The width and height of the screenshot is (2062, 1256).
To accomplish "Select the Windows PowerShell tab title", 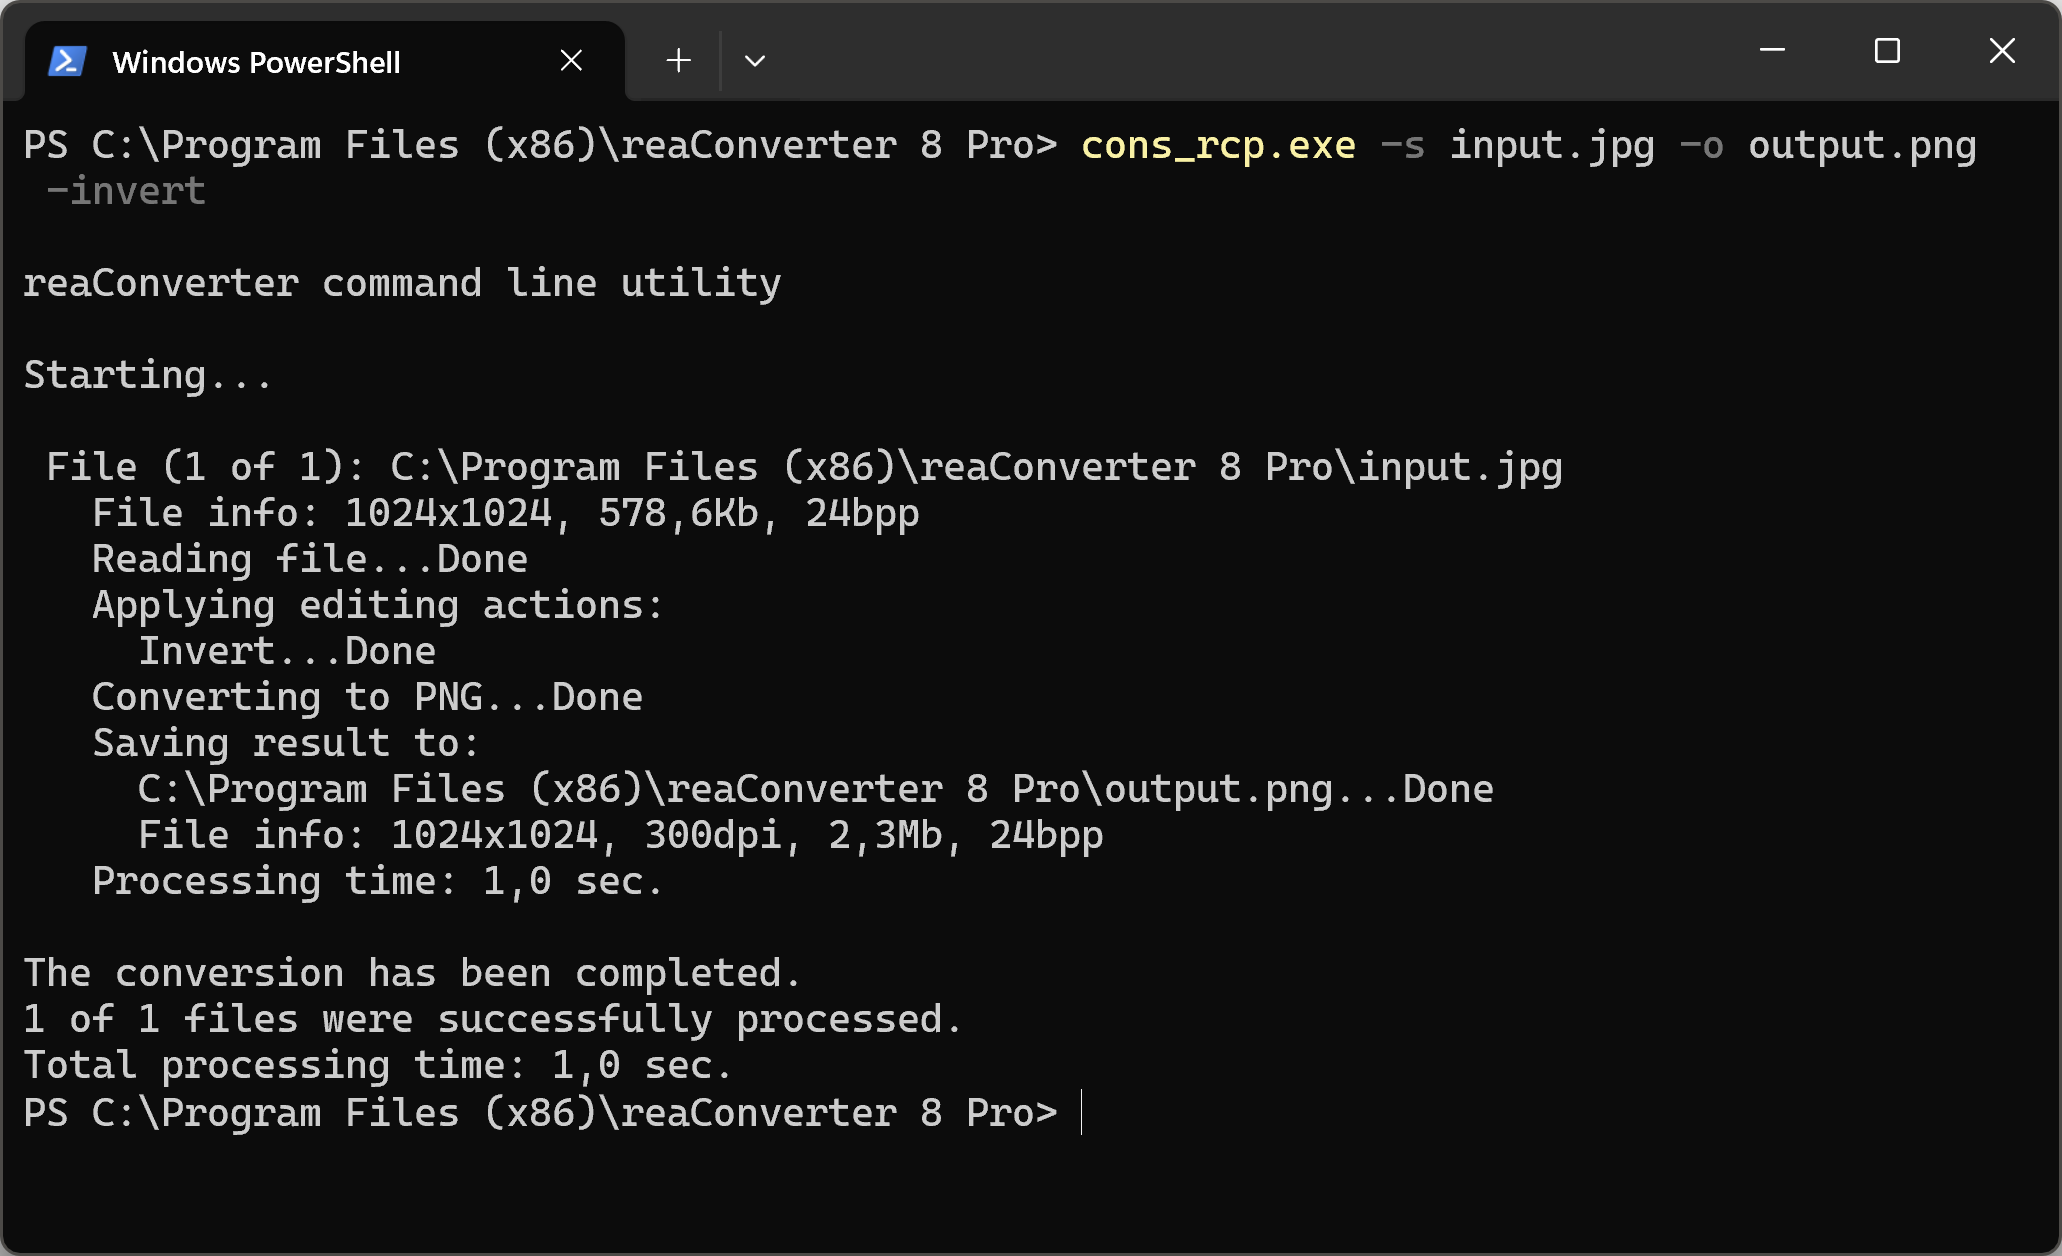I will 256,62.
